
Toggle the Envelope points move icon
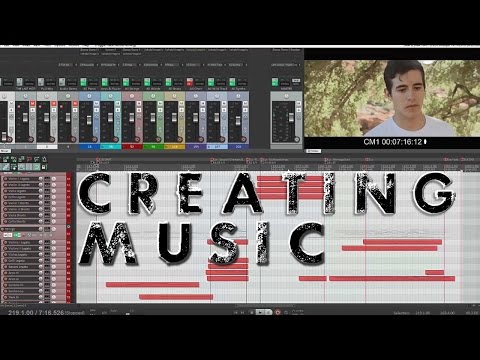(21, 167)
